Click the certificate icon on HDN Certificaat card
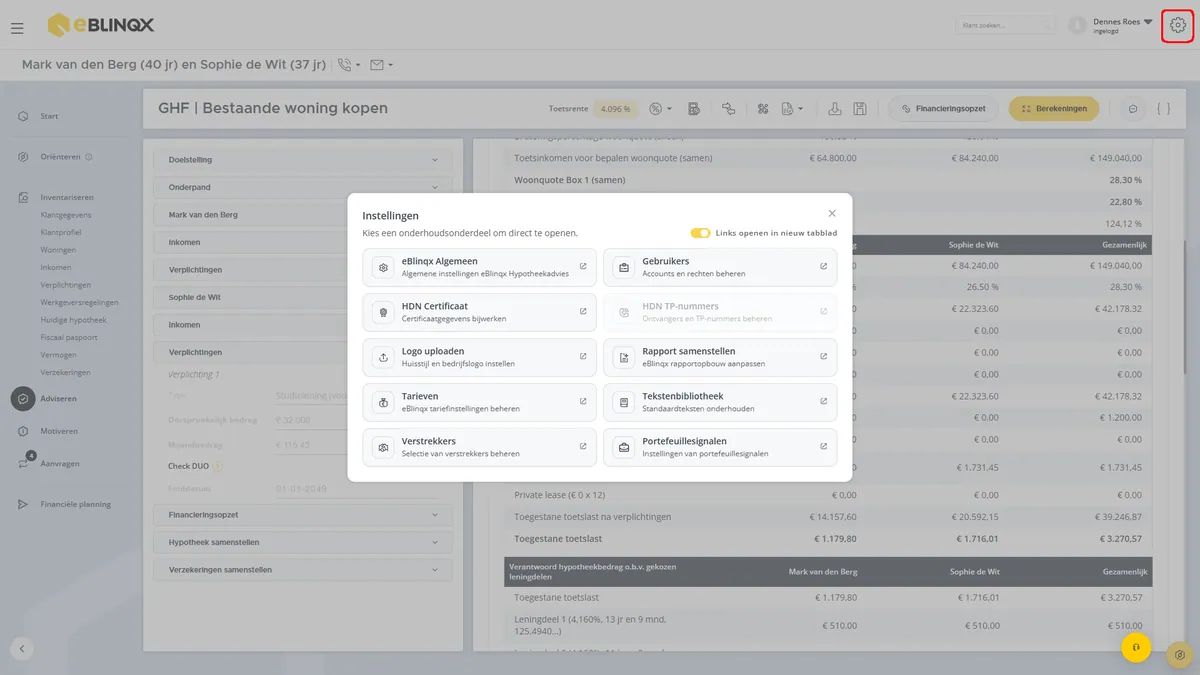 tap(383, 312)
